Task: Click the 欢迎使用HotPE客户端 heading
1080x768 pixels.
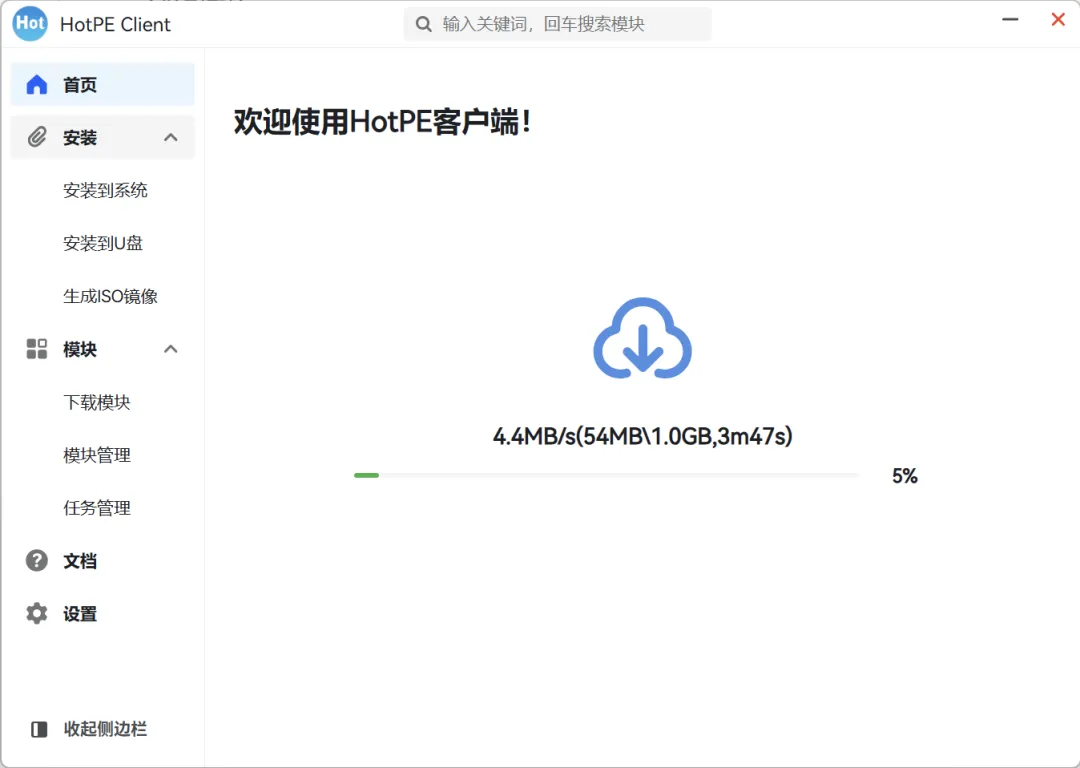Action: click(x=382, y=122)
